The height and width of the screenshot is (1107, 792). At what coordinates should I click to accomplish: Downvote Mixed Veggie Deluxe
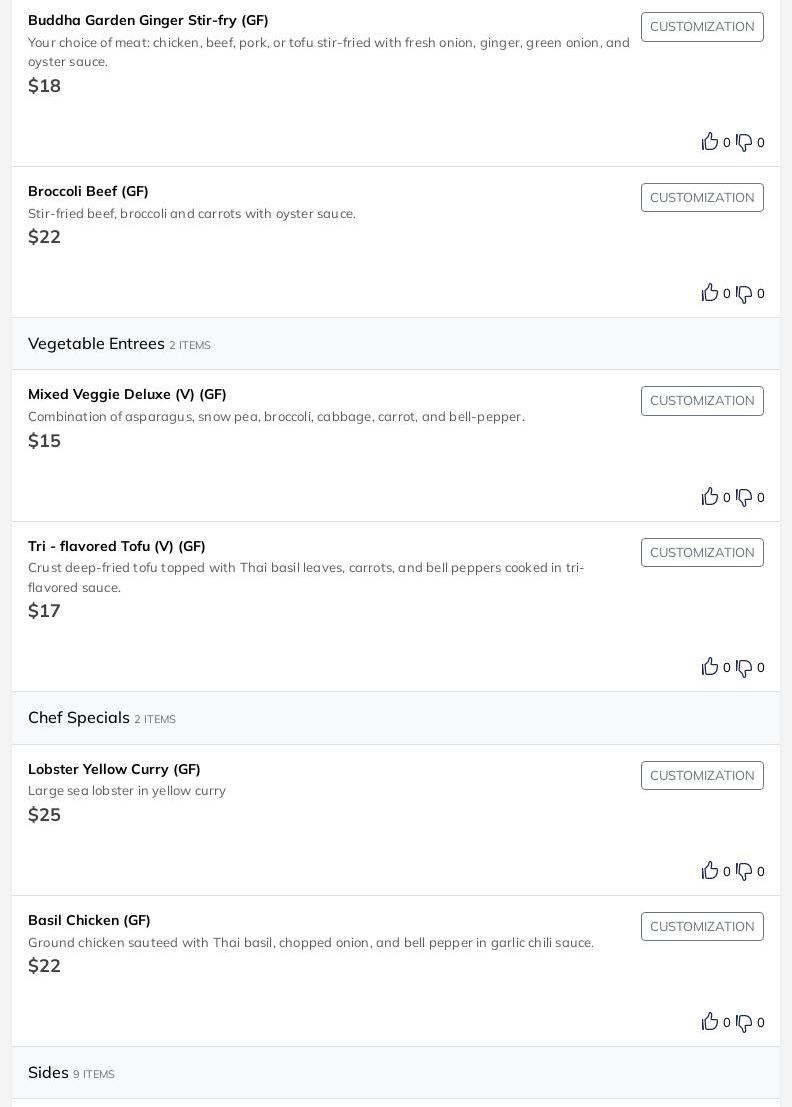tap(744, 497)
